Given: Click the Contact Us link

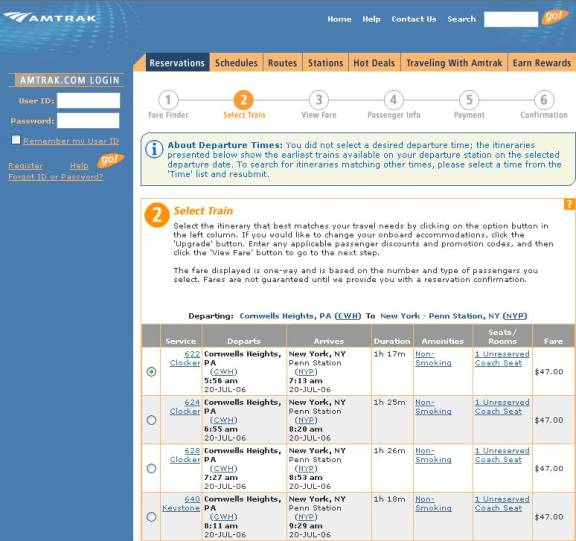Looking at the screenshot, I should pos(414,19).
